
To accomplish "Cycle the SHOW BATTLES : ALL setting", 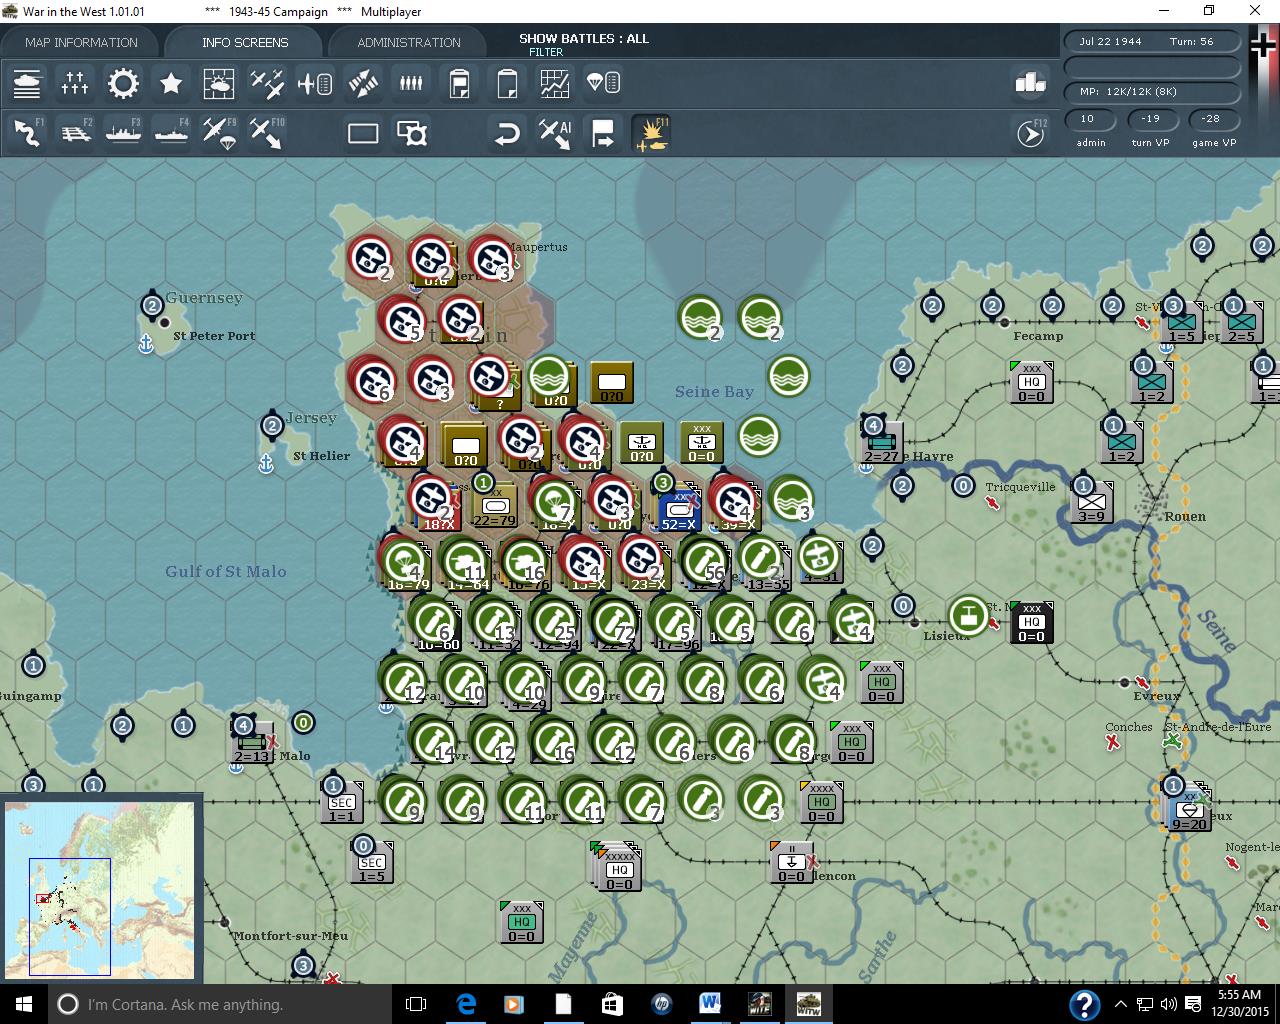I will pos(584,38).
